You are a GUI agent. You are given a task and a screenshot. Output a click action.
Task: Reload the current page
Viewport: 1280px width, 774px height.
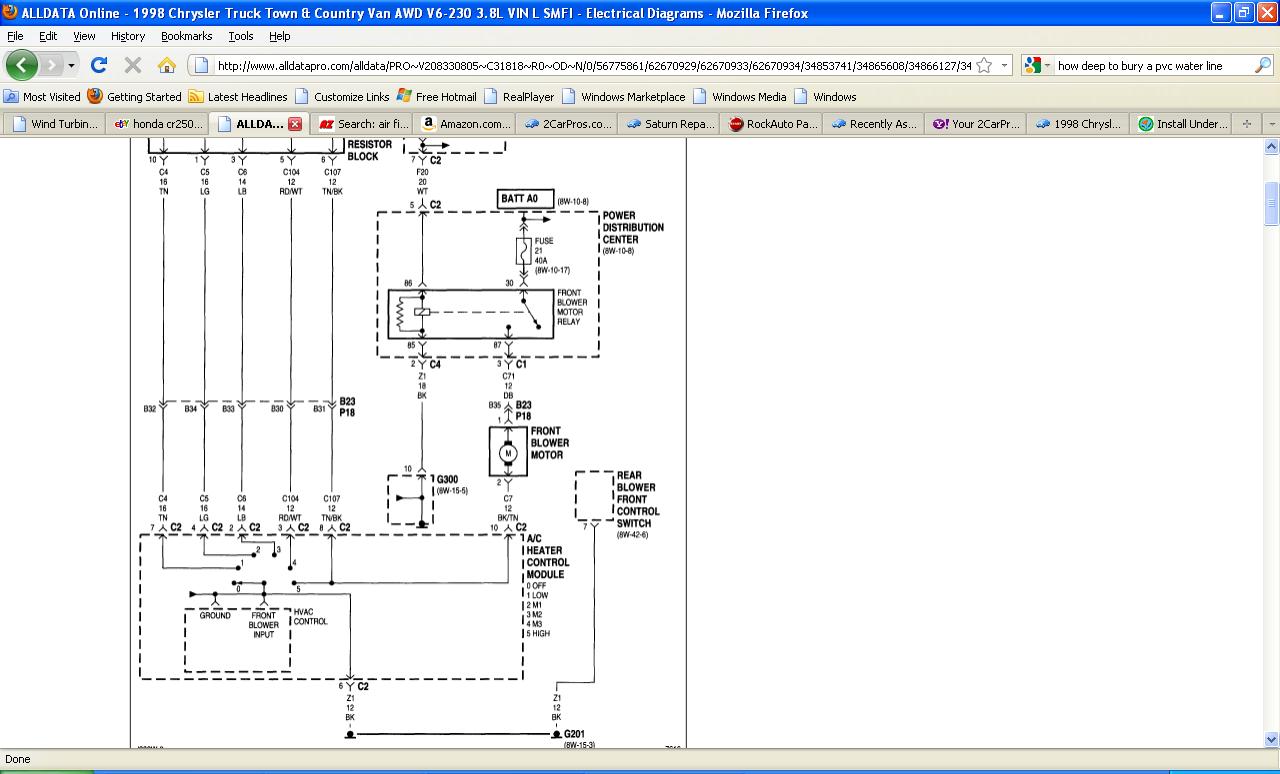pos(98,65)
